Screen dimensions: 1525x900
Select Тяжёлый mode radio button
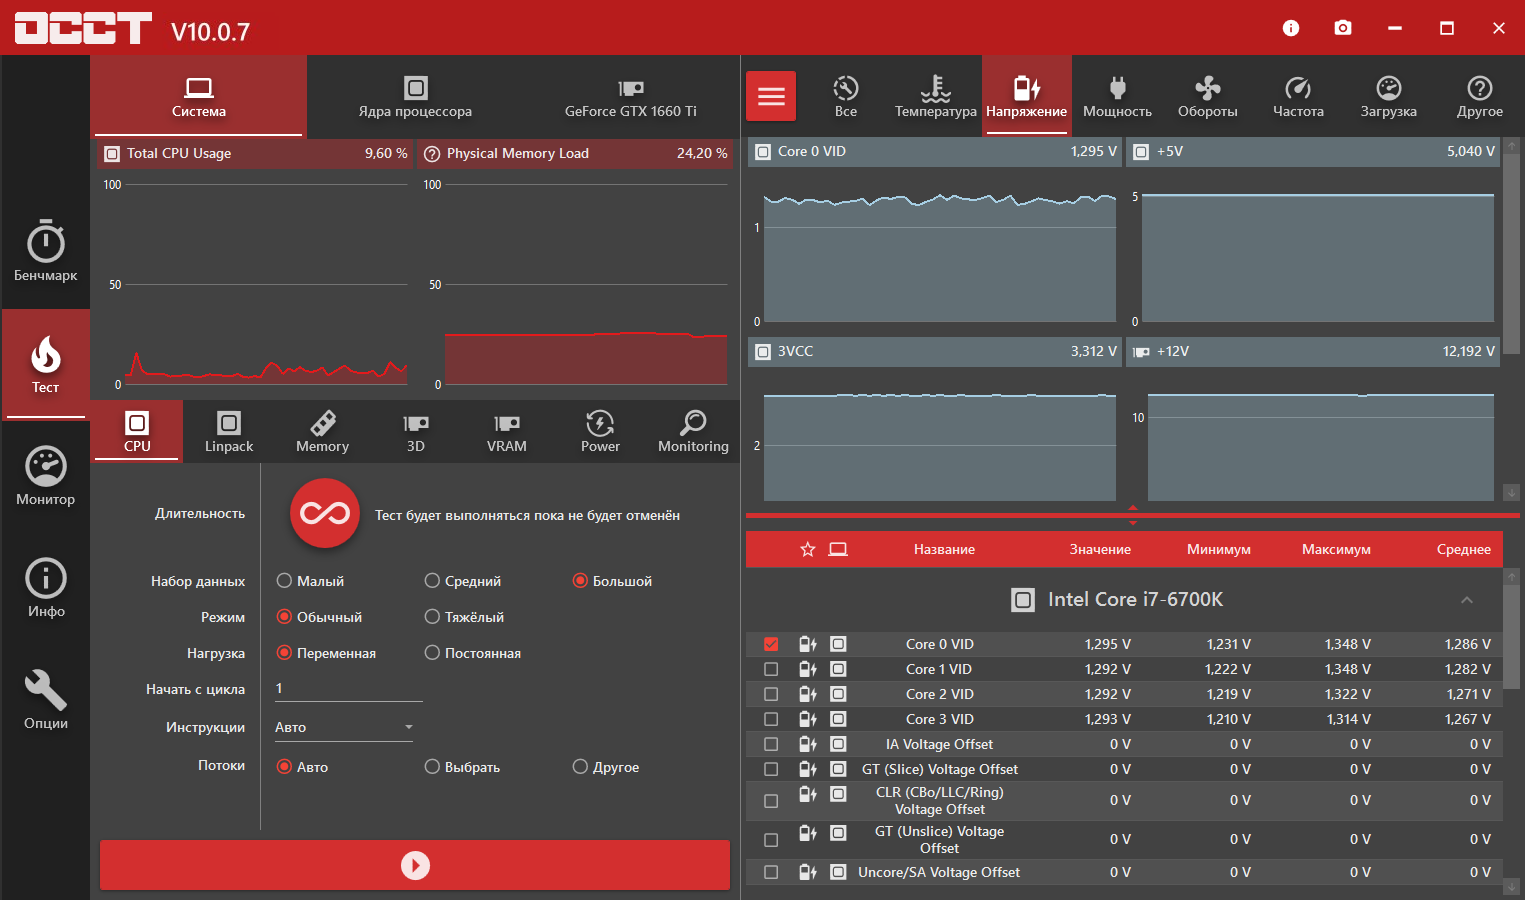point(432,616)
